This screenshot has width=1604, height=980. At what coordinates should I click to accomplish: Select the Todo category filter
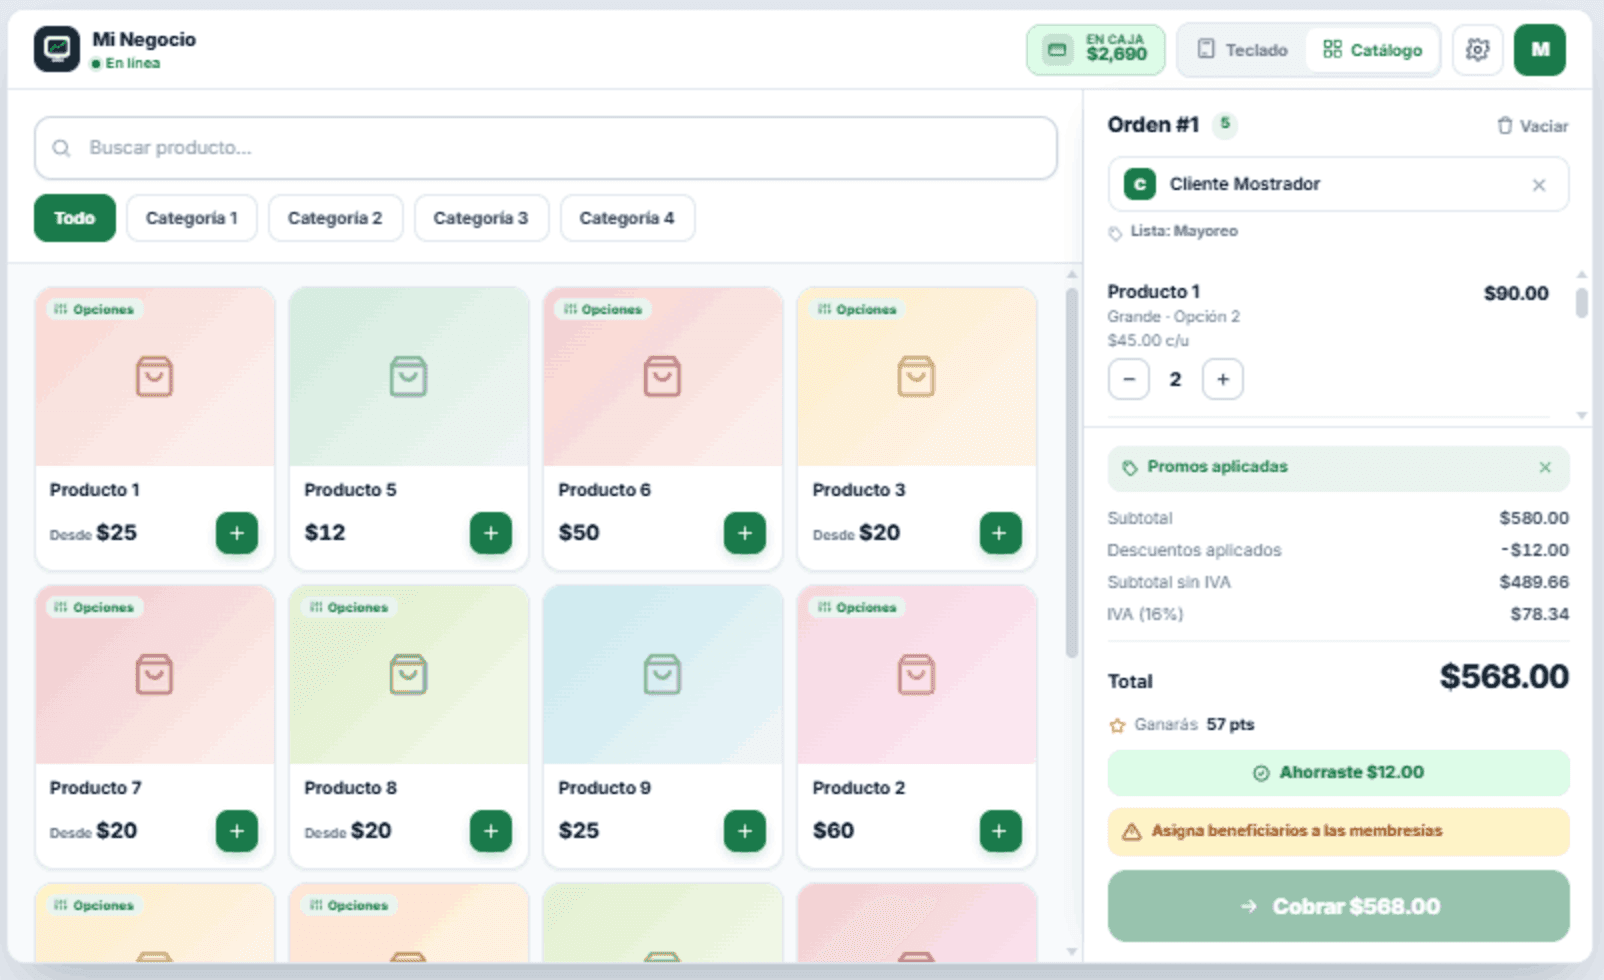75,218
